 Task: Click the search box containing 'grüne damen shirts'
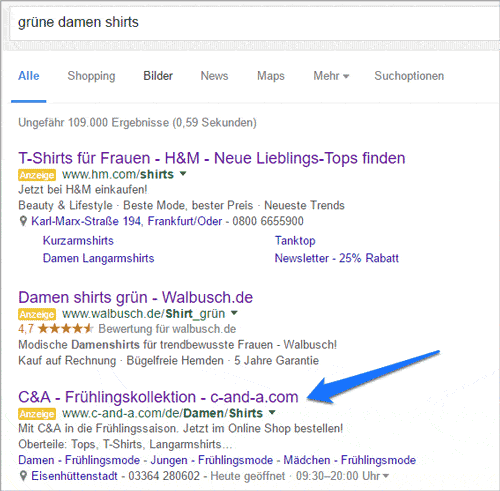[255, 23]
